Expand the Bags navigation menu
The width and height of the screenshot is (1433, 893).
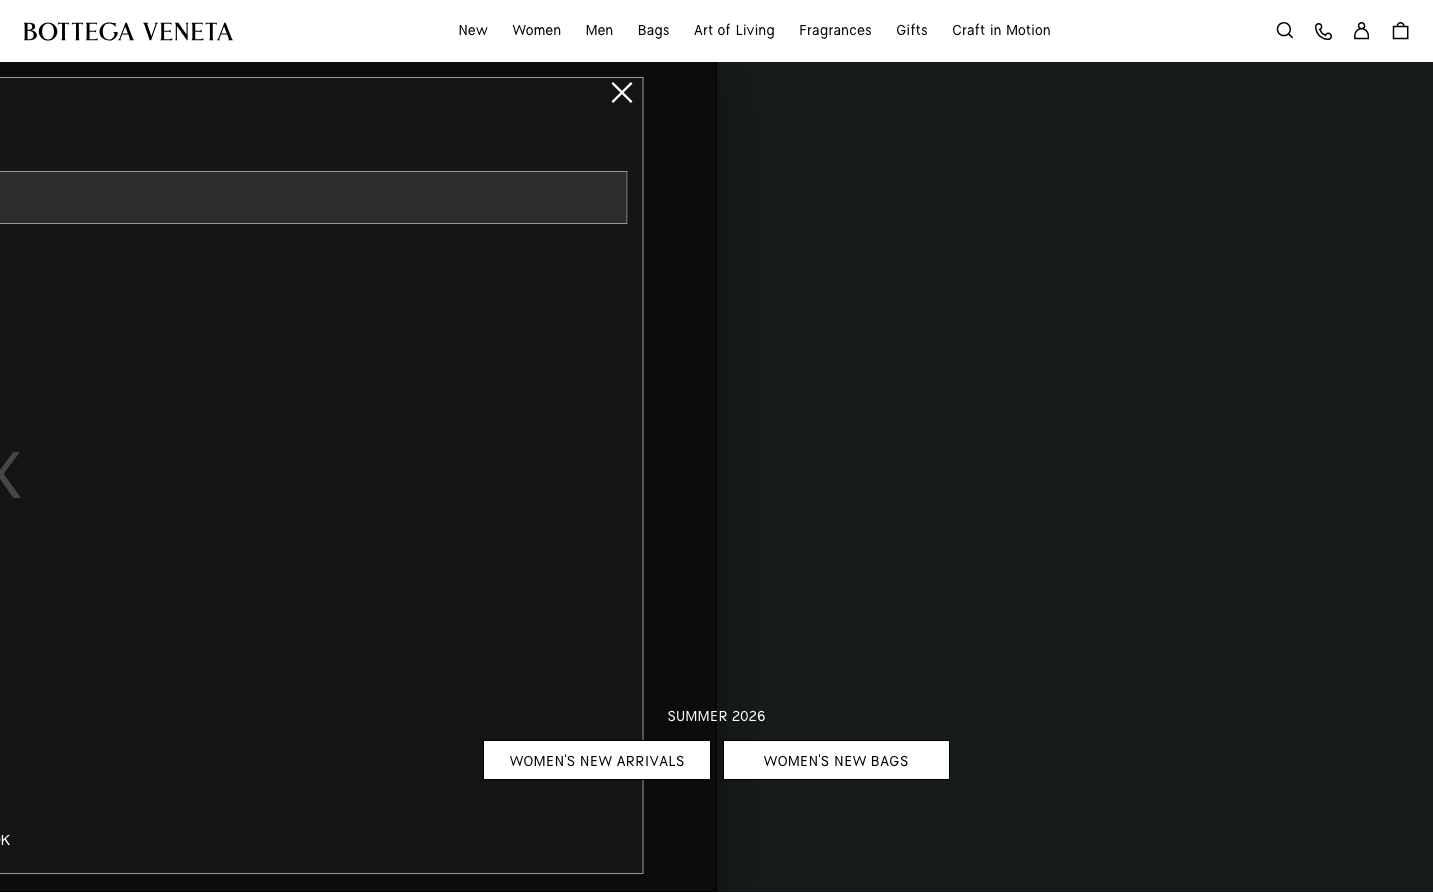point(653,31)
